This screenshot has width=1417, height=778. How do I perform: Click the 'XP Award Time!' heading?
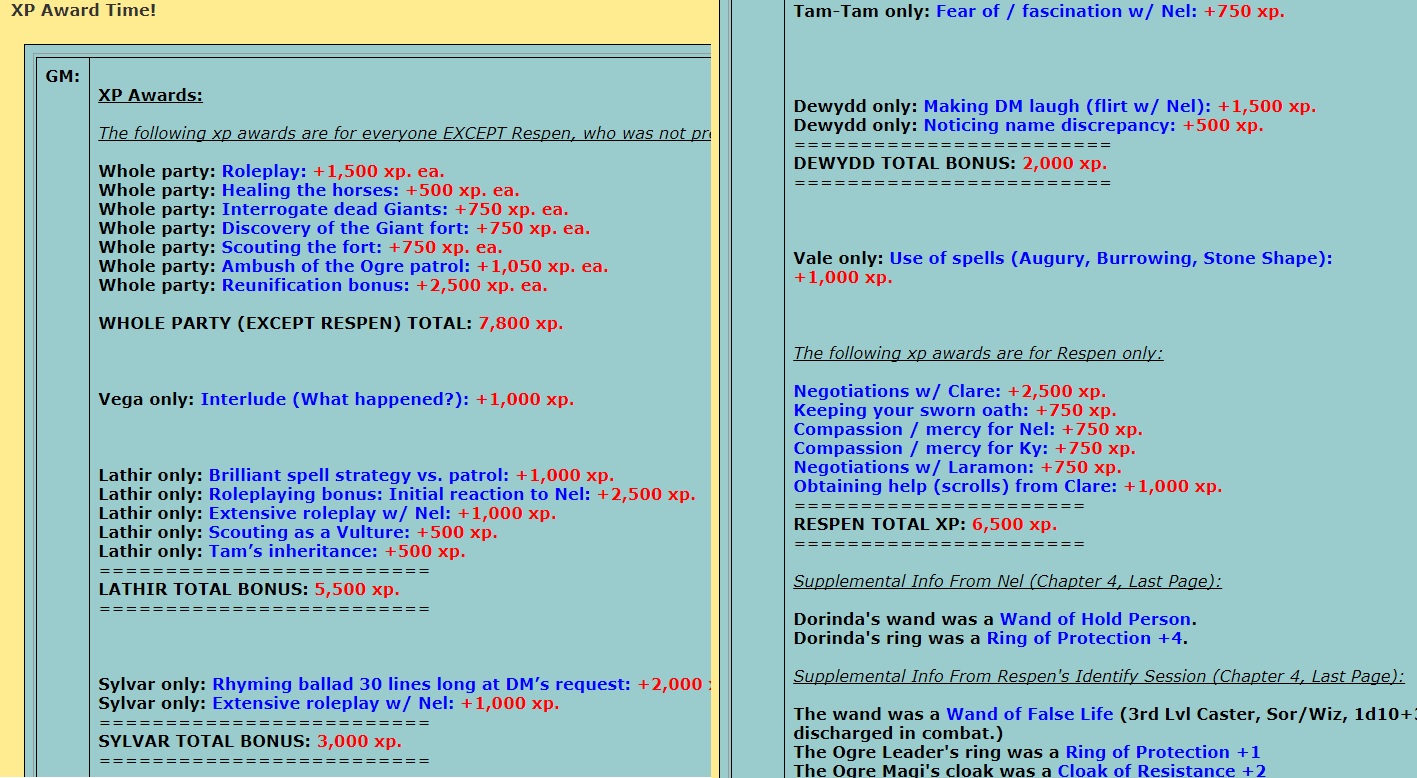point(84,11)
